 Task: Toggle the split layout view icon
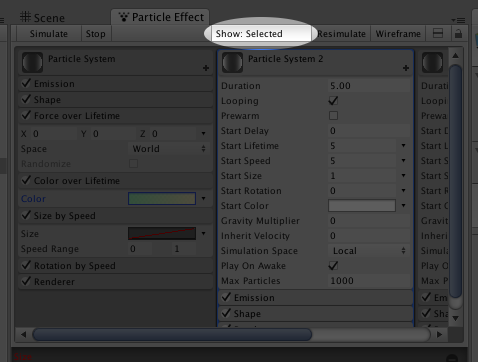(438, 33)
